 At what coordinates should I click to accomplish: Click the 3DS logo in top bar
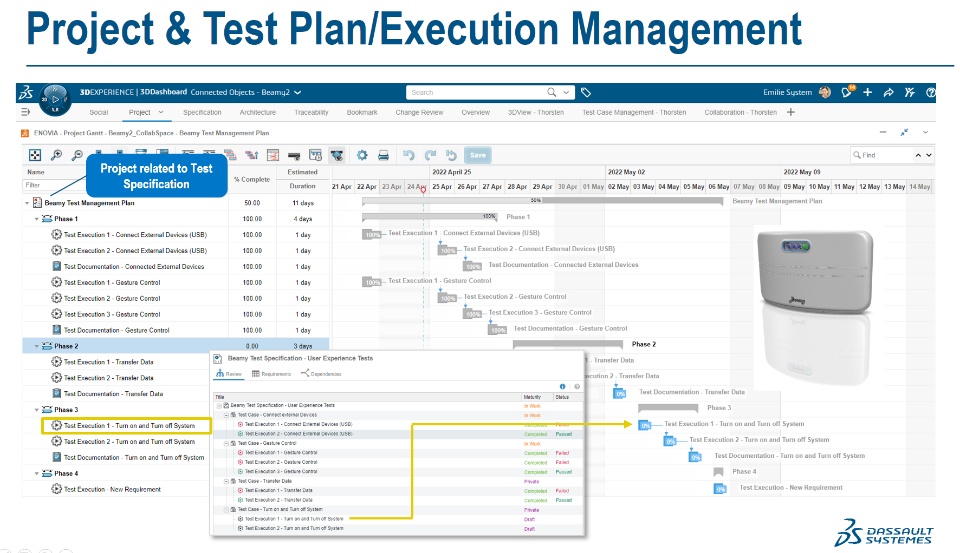click(x=26, y=92)
